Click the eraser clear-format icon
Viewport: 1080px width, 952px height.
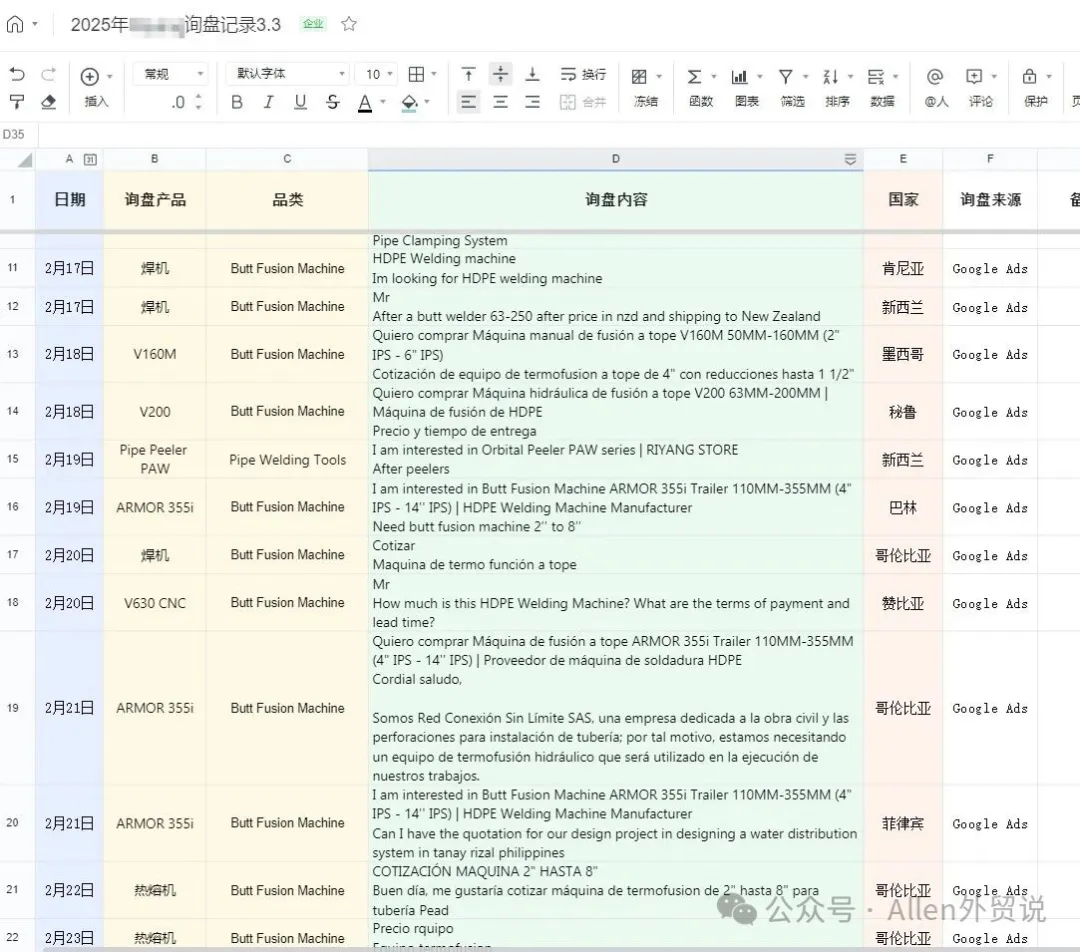click(48, 102)
